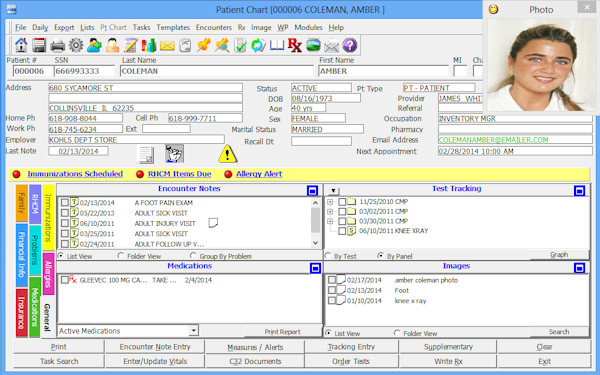Image resolution: width=600 pixels, height=375 pixels.
Task: Open the landscape image icon
Action: 313,45
